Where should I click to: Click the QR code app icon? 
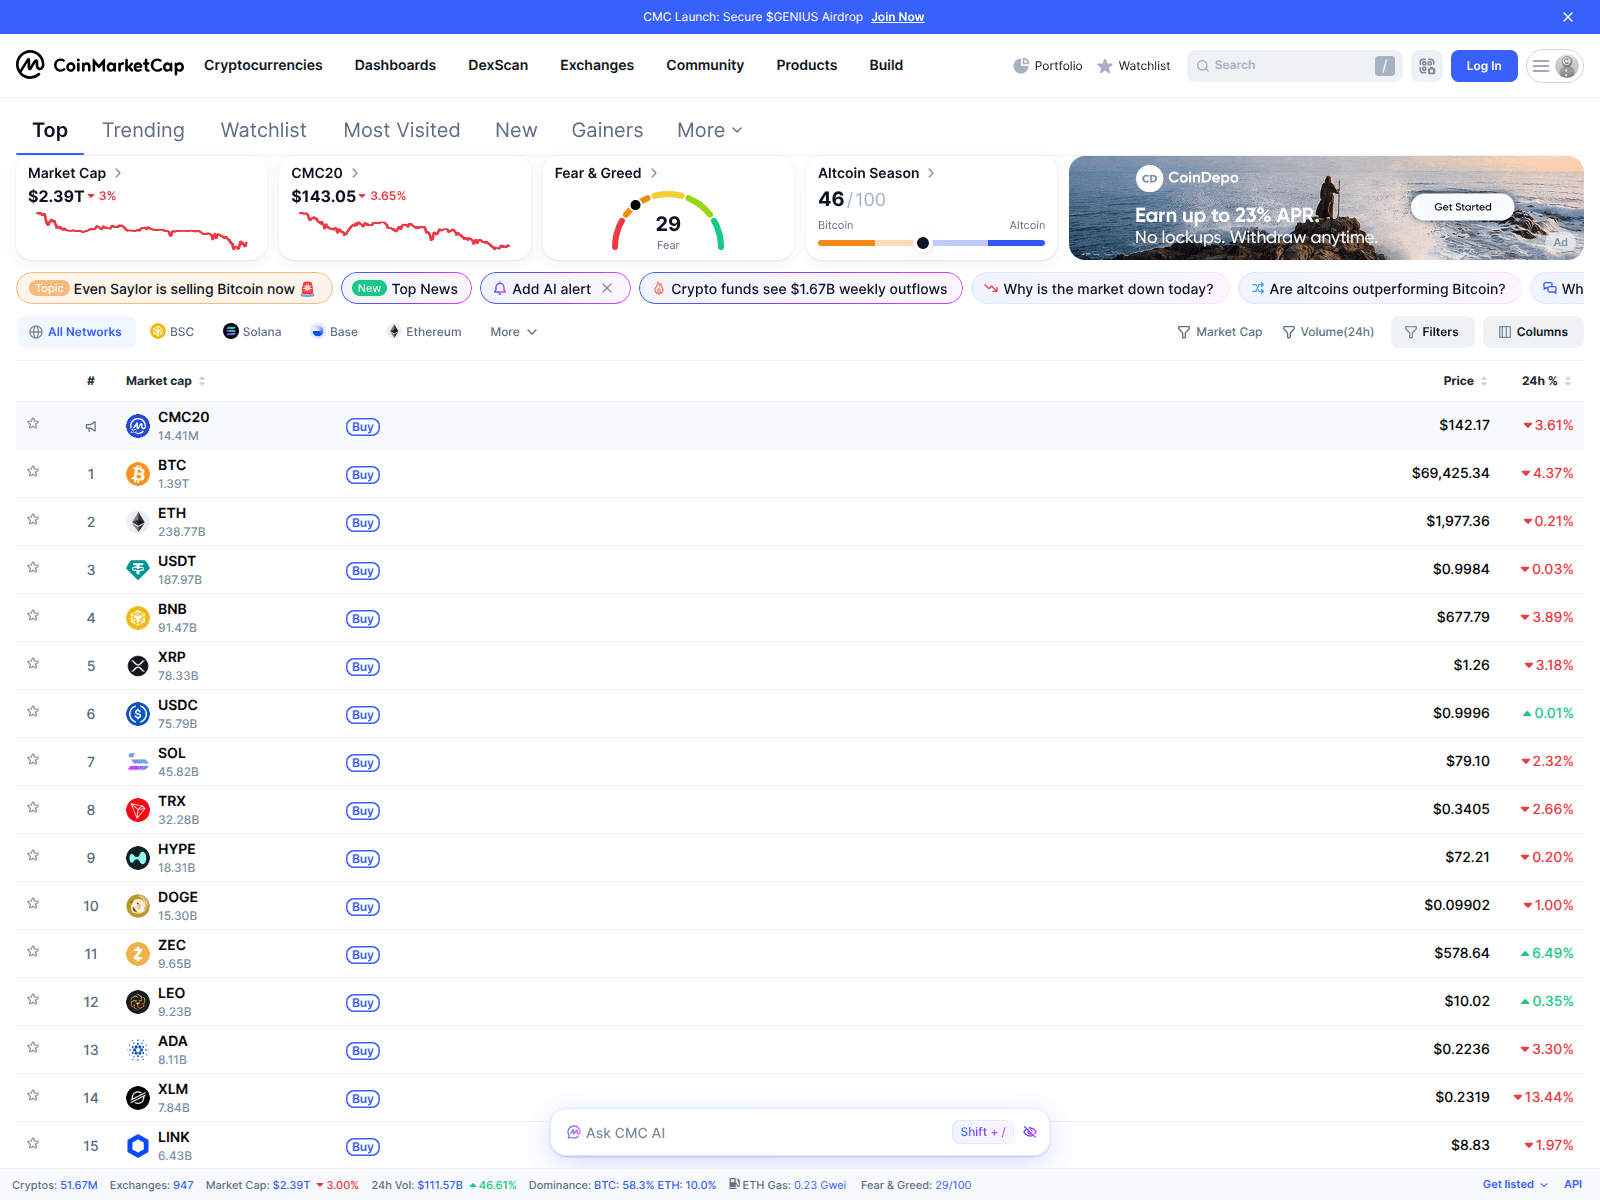[x=1427, y=66]
